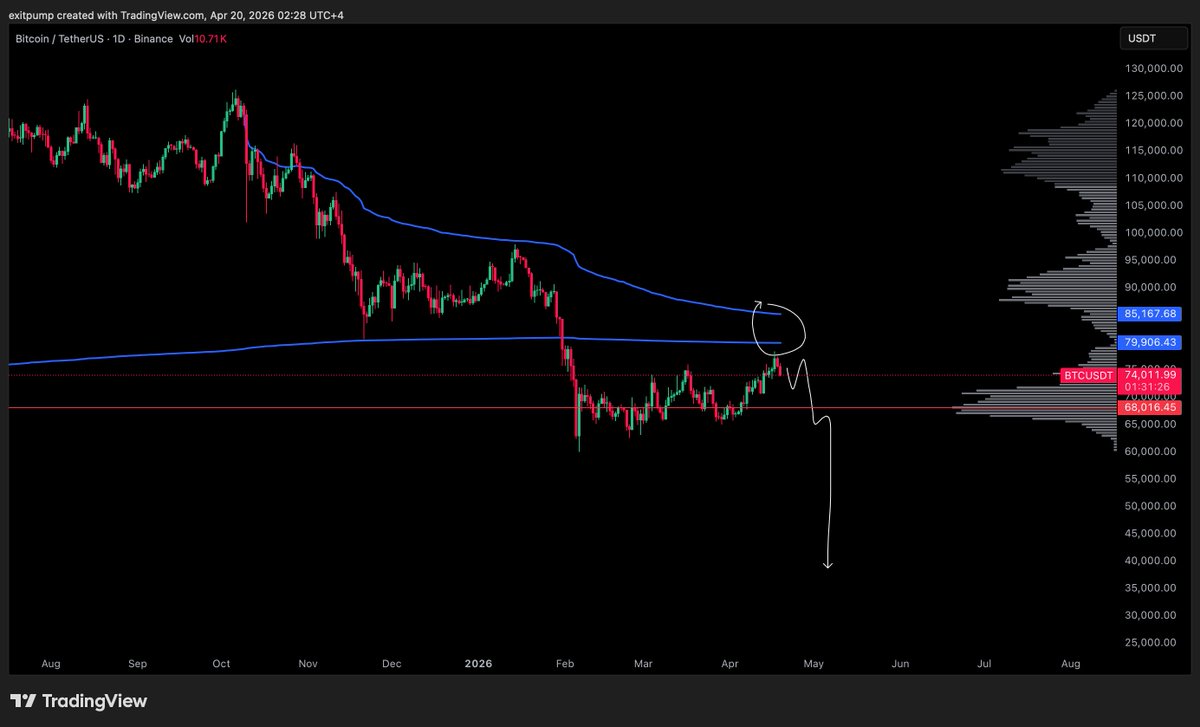
Task: Click the Oct time axis label
Action: click(x=222, y=663)
